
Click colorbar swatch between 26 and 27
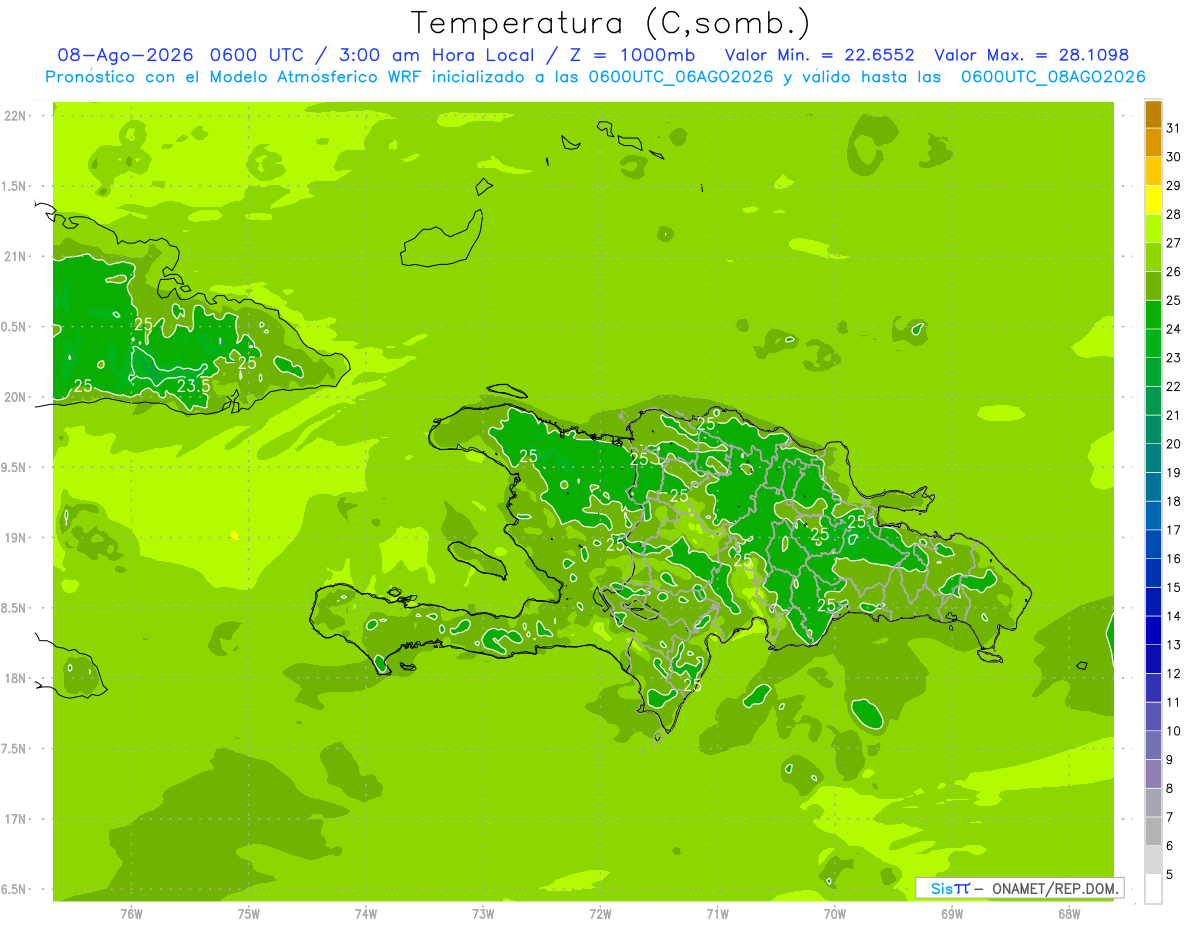coord(1153,257)
